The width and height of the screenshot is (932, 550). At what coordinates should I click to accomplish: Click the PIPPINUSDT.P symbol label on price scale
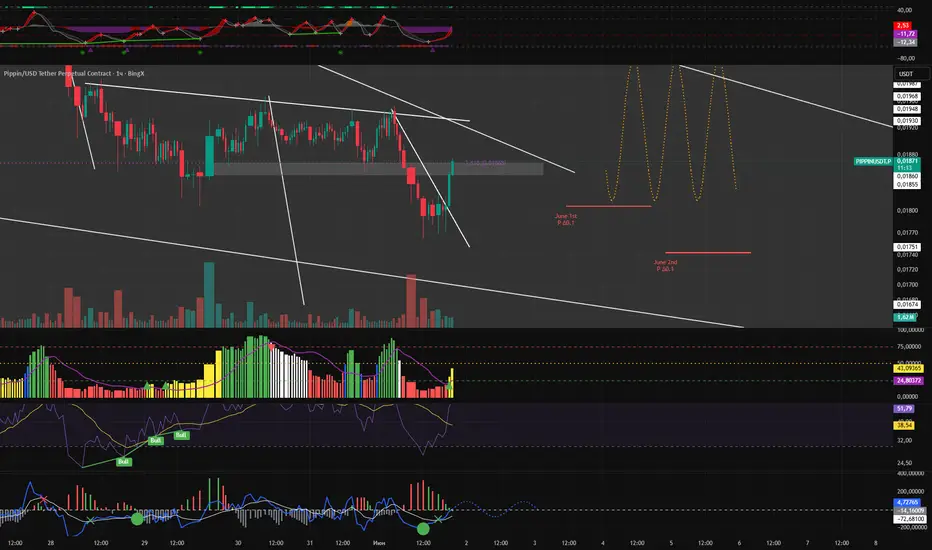pyautogui.click(x=873, y=162)
